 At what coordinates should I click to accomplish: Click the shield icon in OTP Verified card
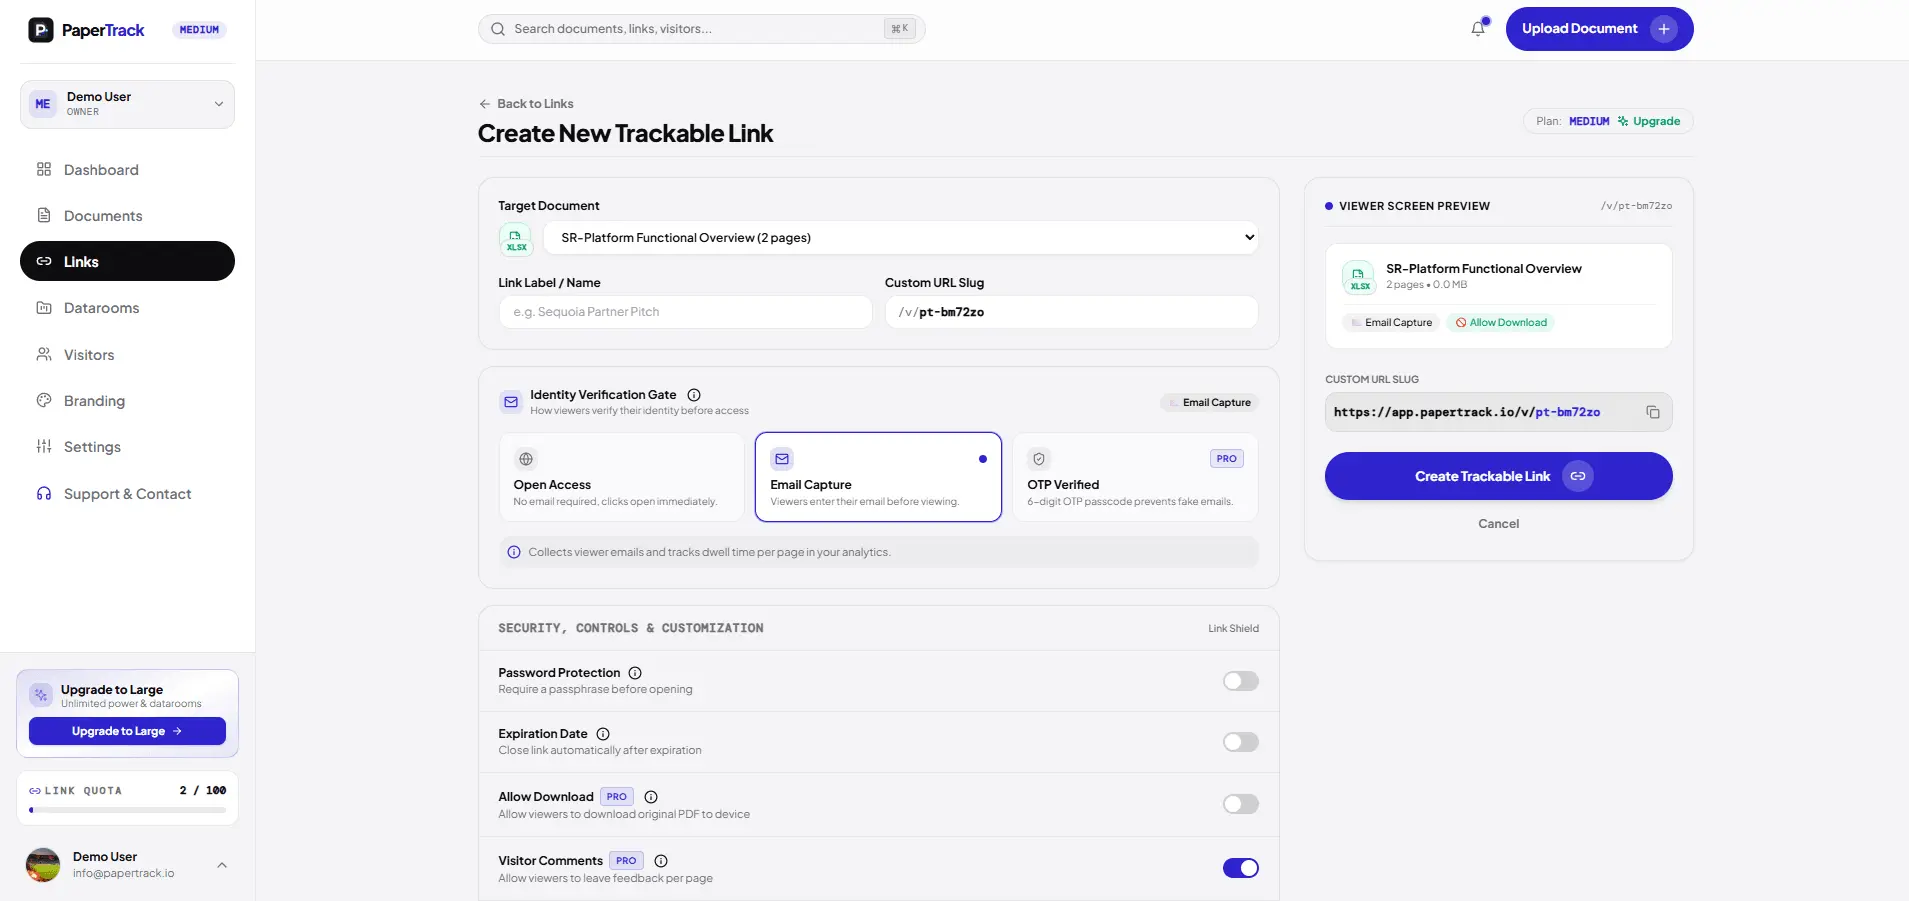click(x=1039, y=459)
